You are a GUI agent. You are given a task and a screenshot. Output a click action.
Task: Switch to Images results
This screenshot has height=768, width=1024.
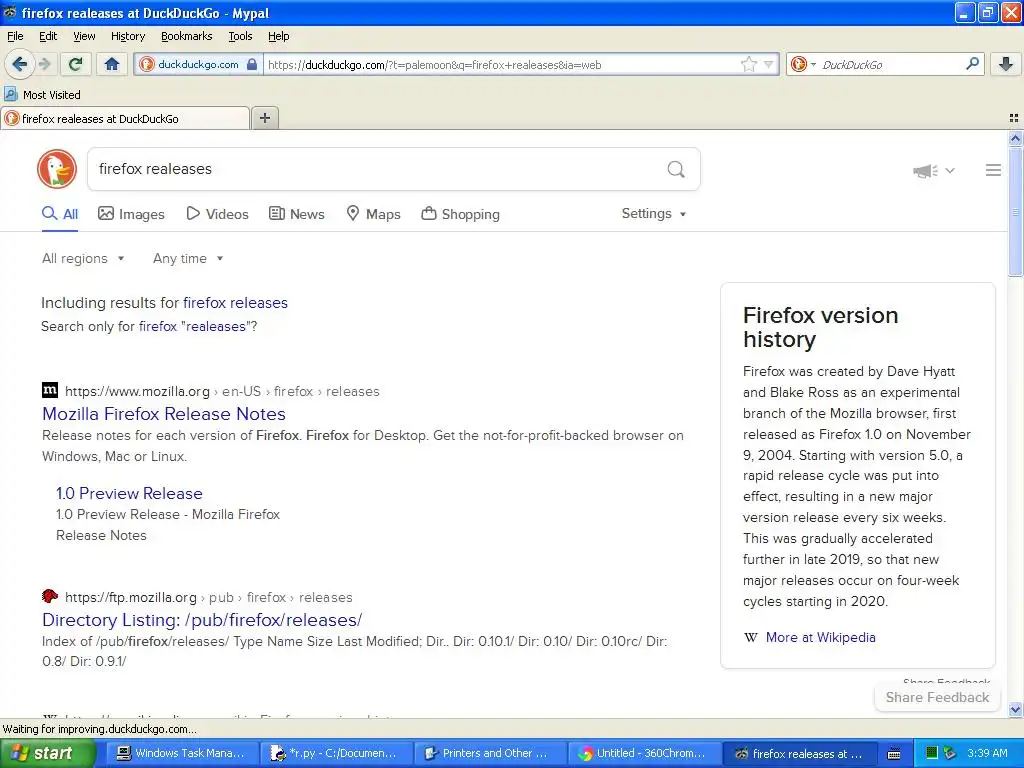coord(131,214)
